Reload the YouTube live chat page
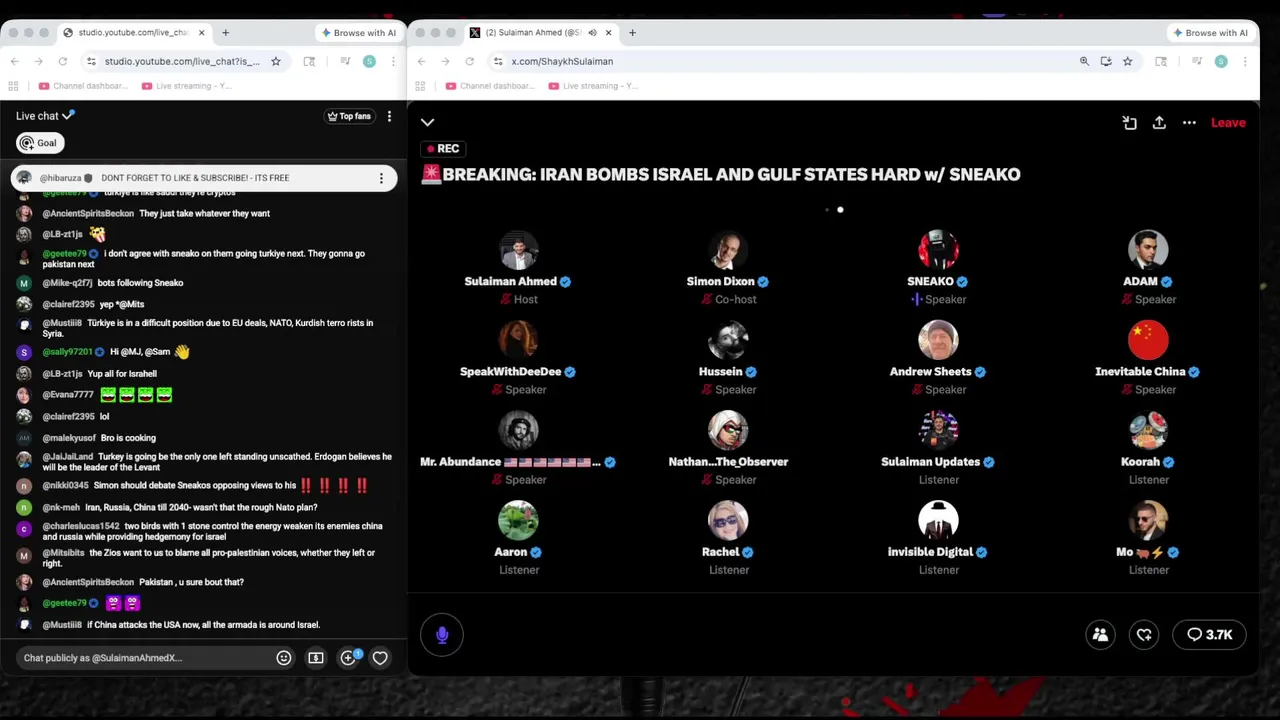This screenshot has width=1280, height=720. point(62,62)
